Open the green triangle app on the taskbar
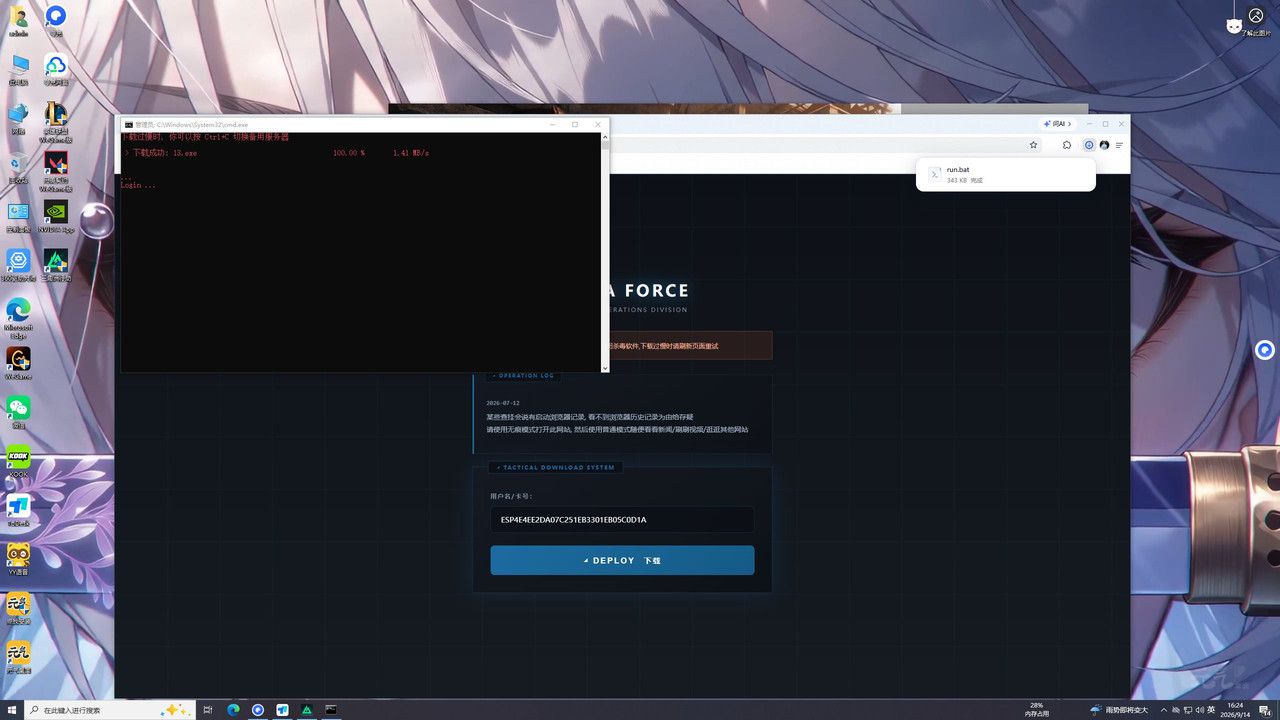This screenshot has height=720, width=1280. (x=307, y=710)
